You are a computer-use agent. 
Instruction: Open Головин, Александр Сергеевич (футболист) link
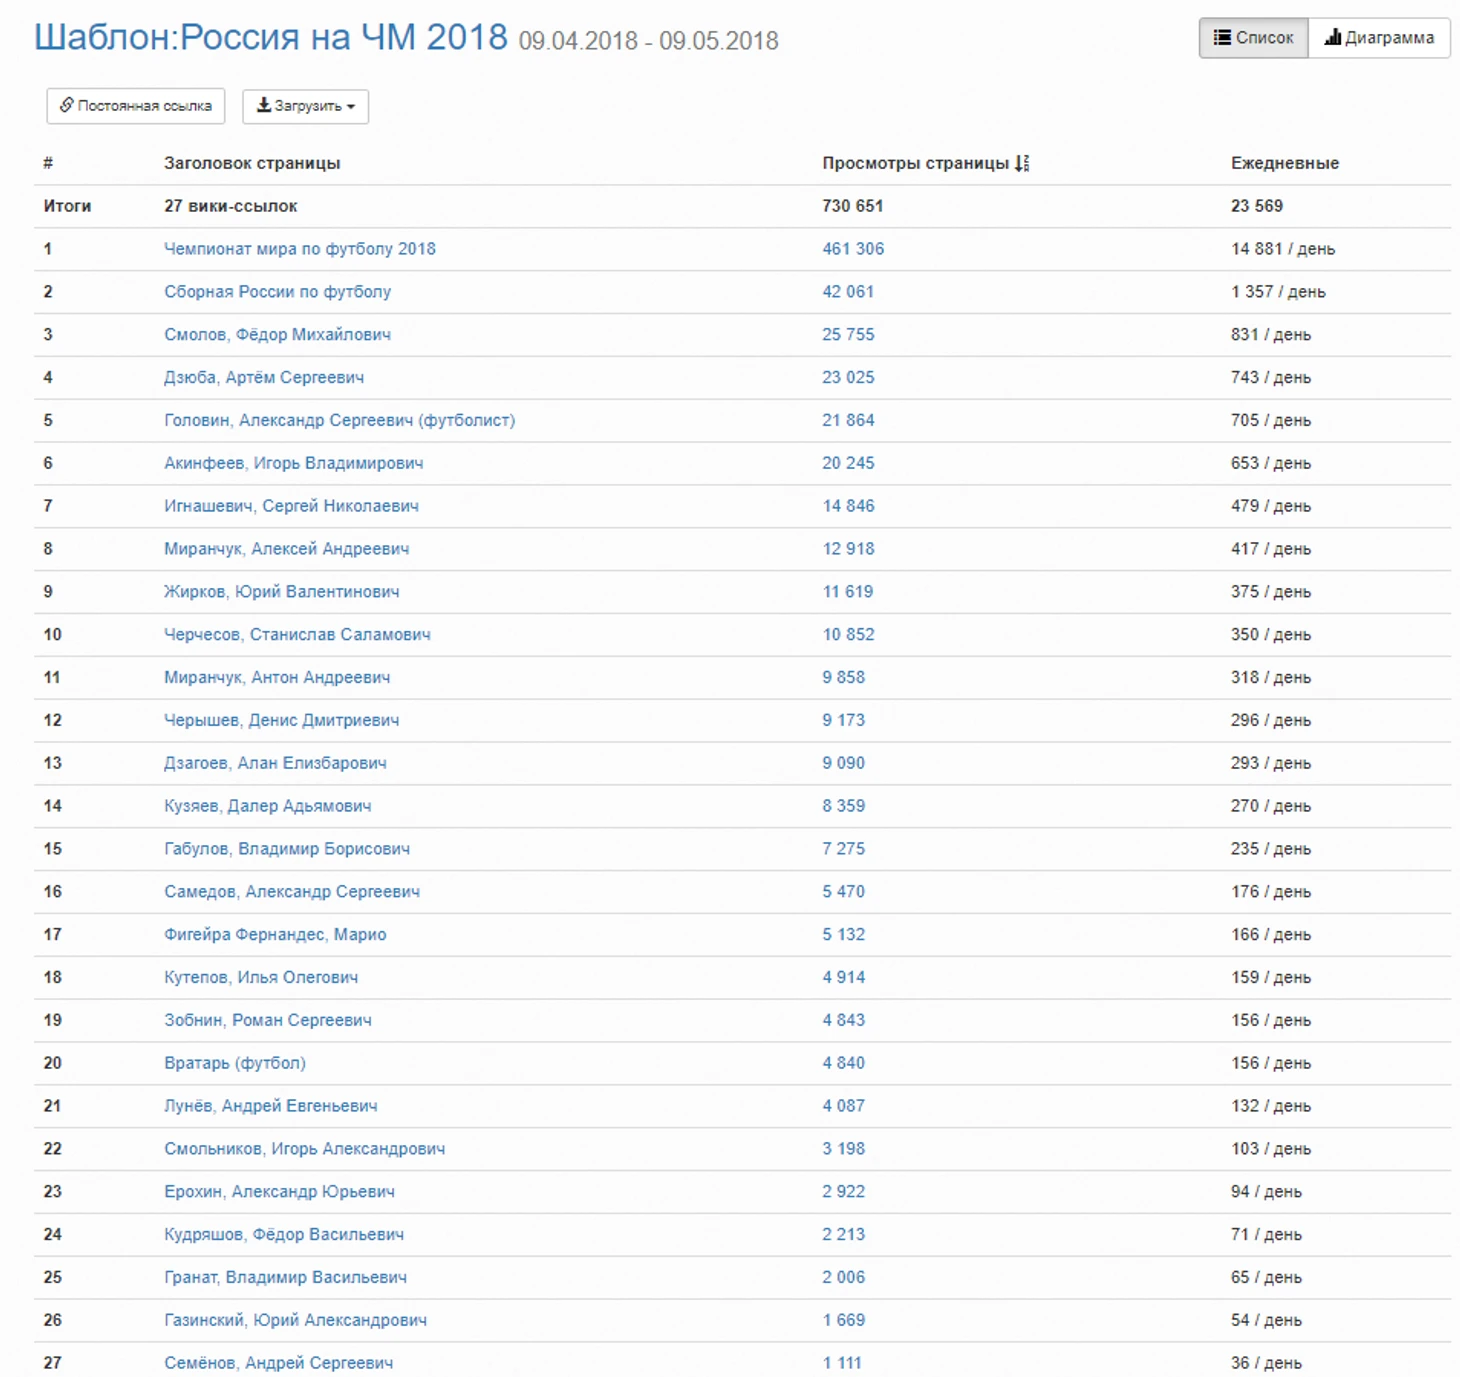coord(340,421)
